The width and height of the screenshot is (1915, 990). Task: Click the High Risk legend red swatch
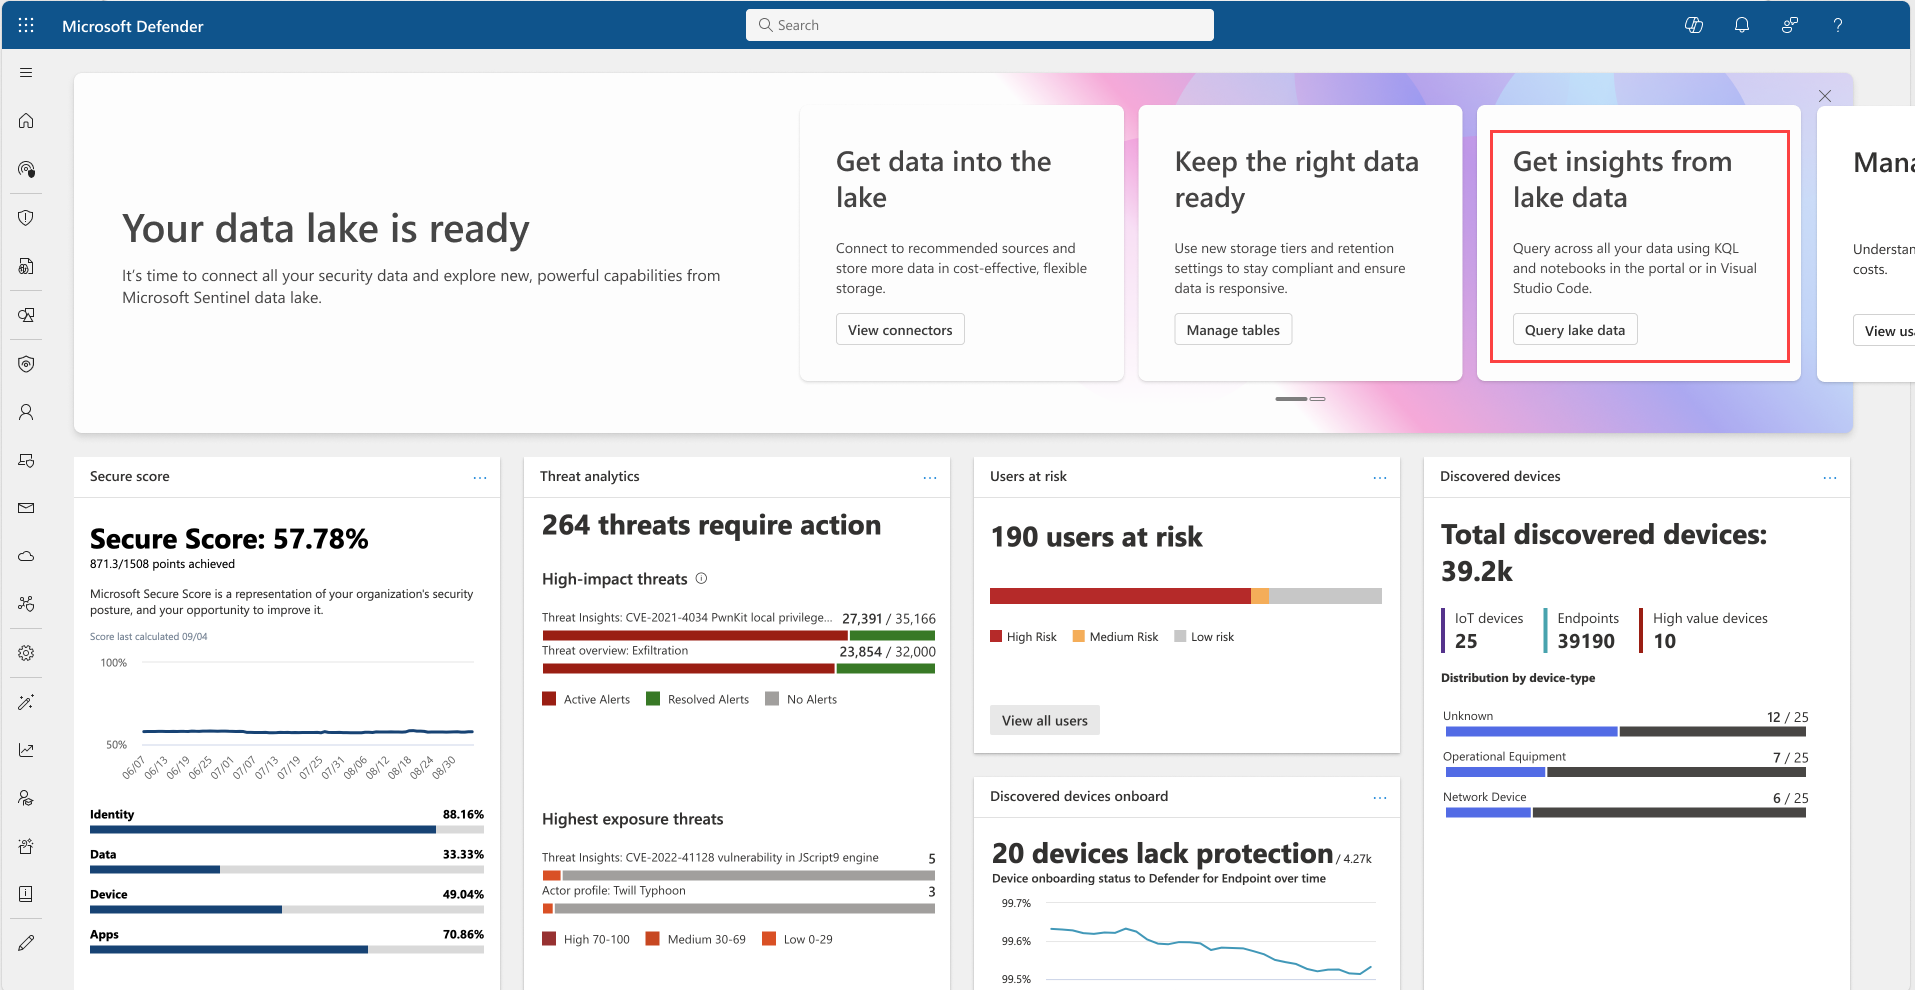[996, 636]
